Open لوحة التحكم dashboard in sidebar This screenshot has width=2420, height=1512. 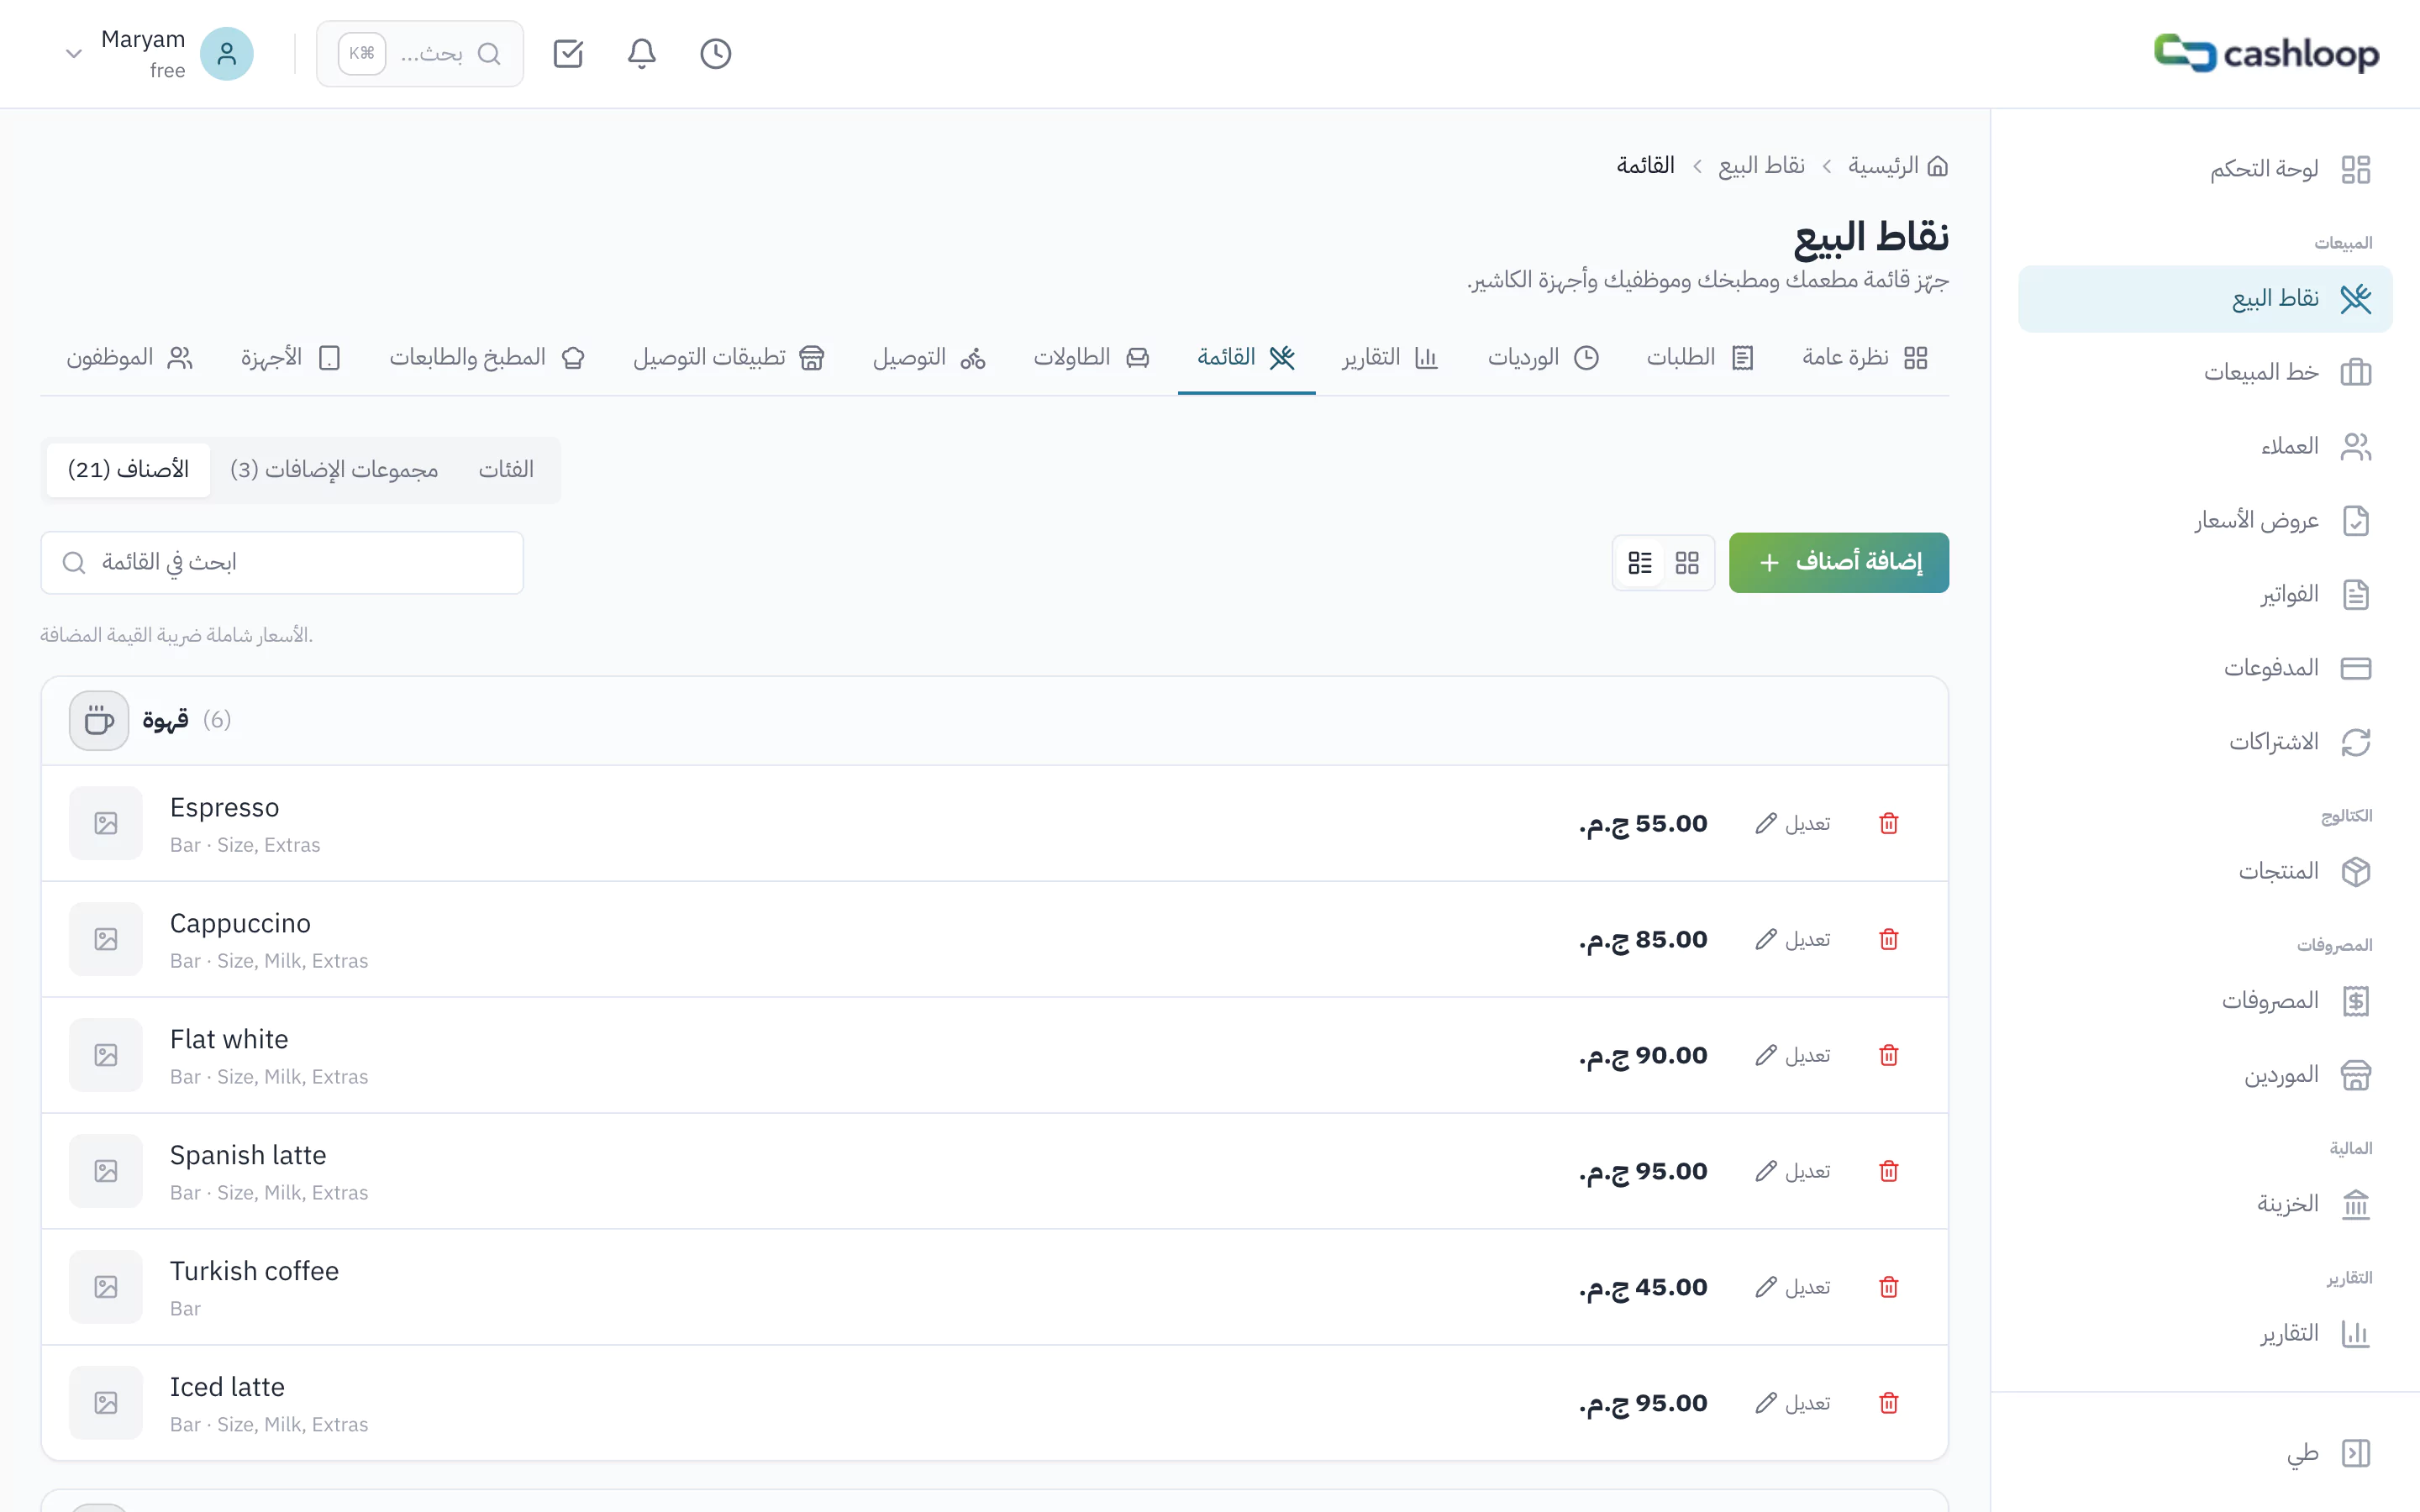pyautogui.click(x=2205, y=169)
